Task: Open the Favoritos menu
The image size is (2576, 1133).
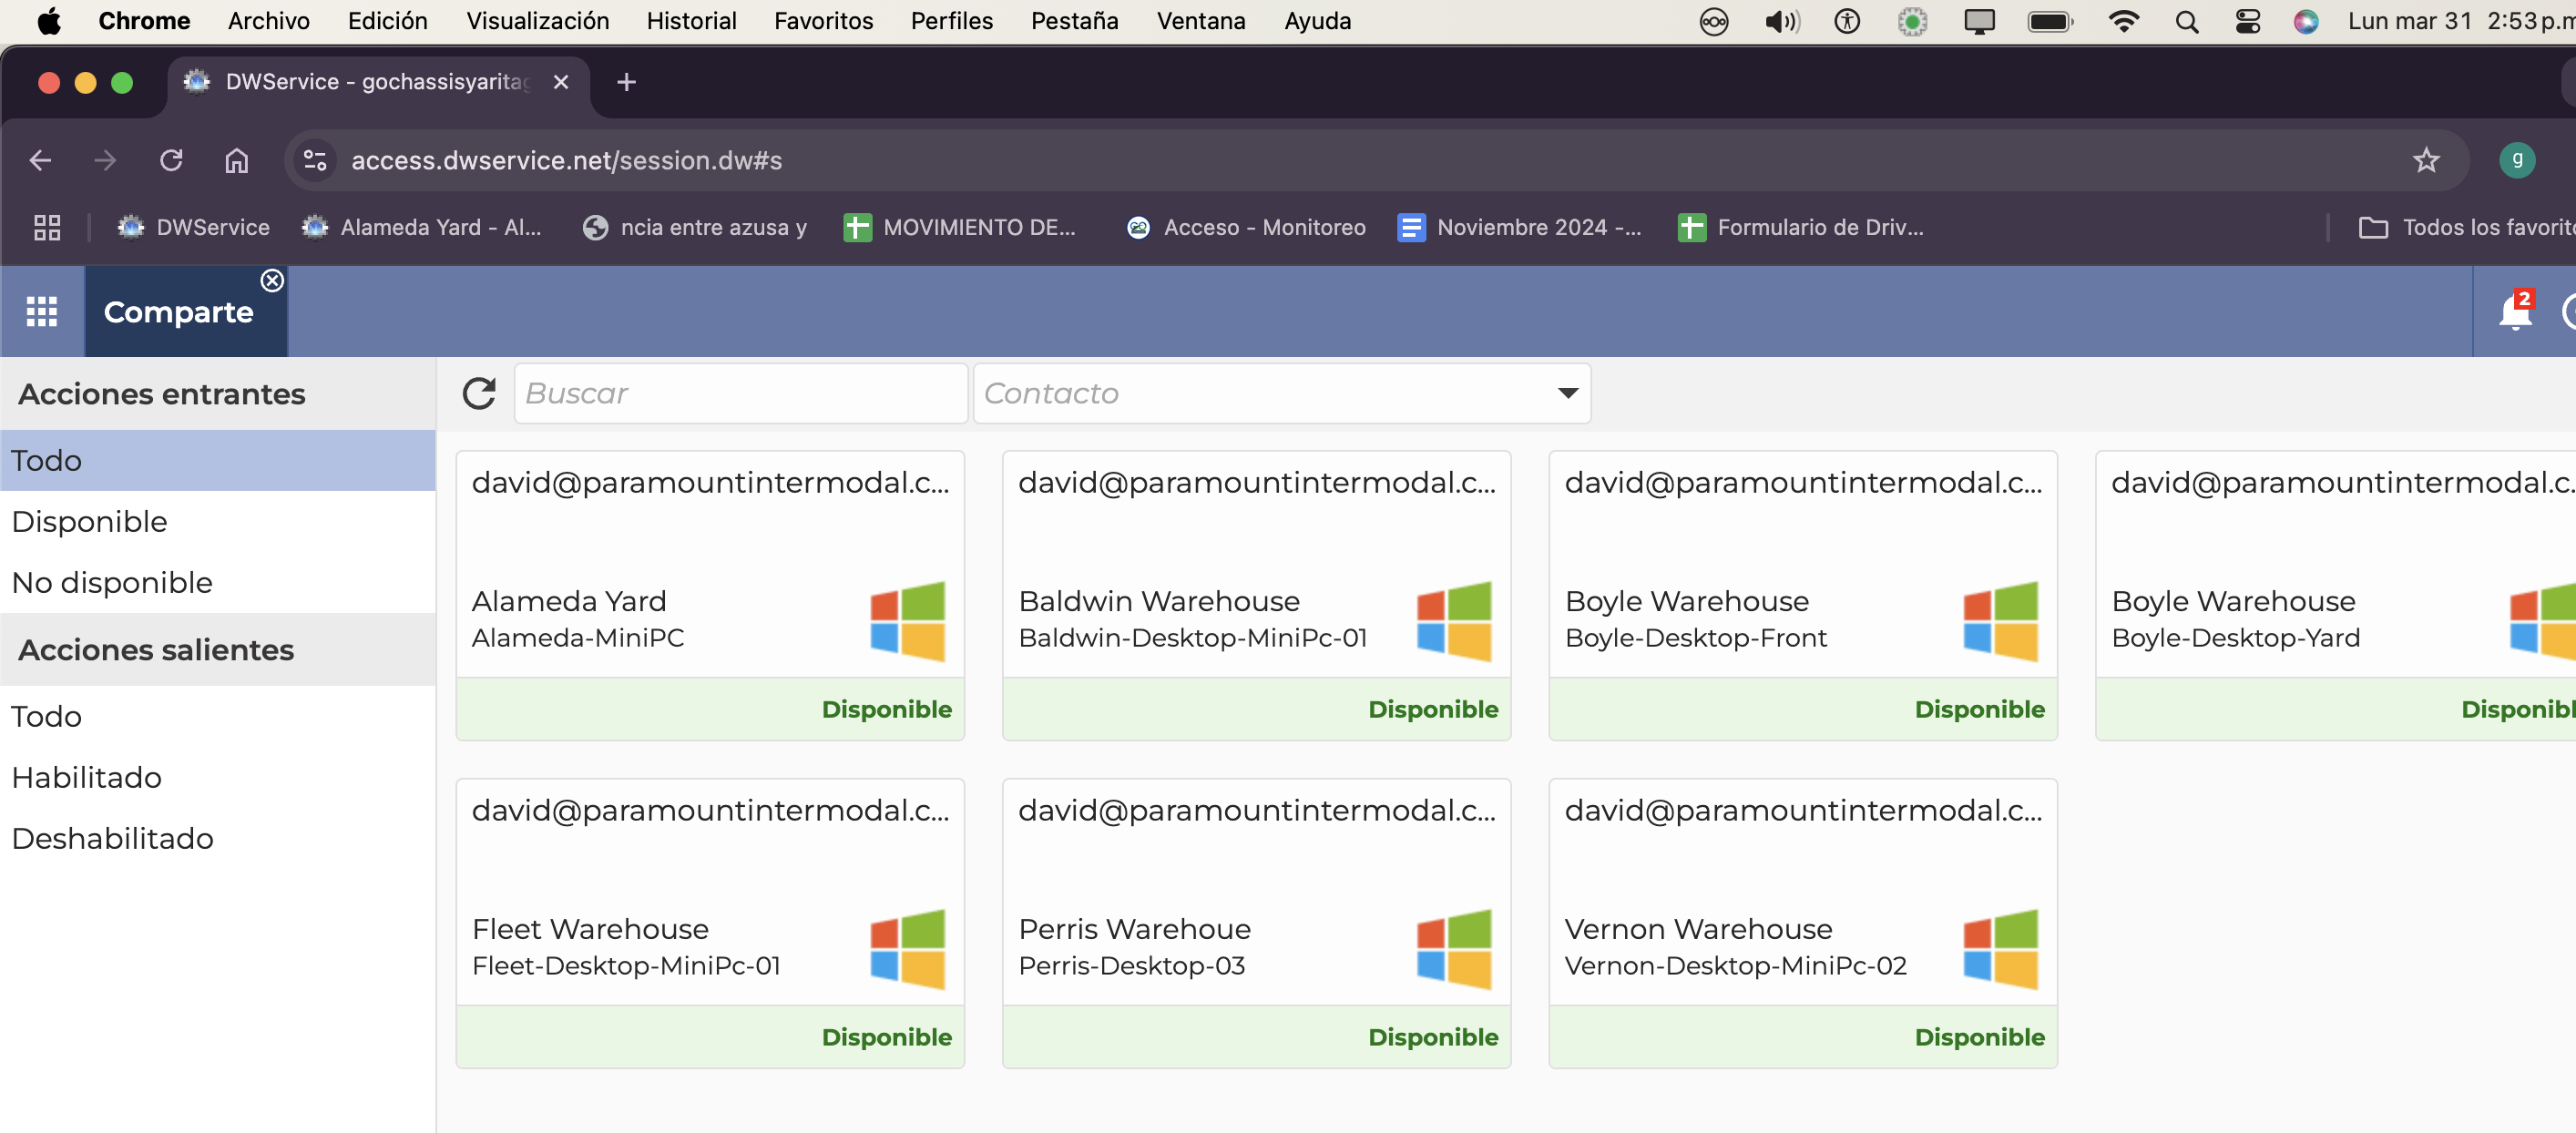Action: click(x=823, y=21)
